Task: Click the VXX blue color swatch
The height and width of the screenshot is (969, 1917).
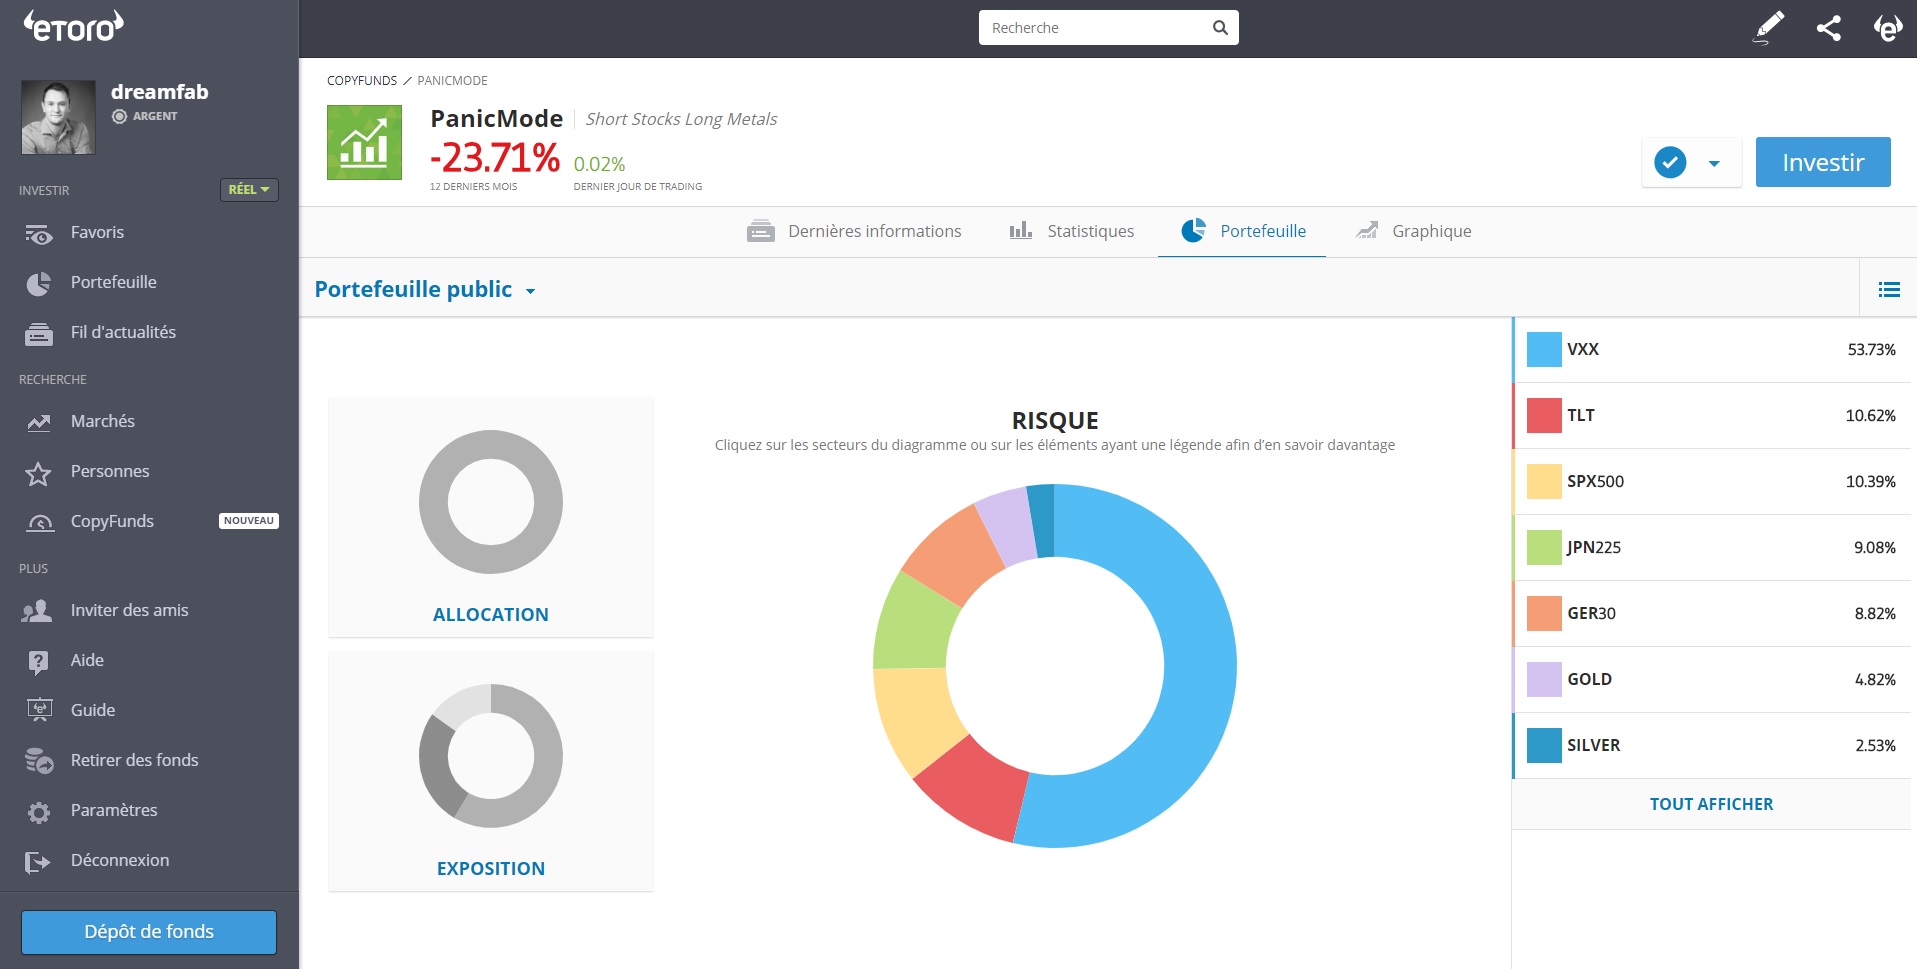Action: coord(1544,350)
